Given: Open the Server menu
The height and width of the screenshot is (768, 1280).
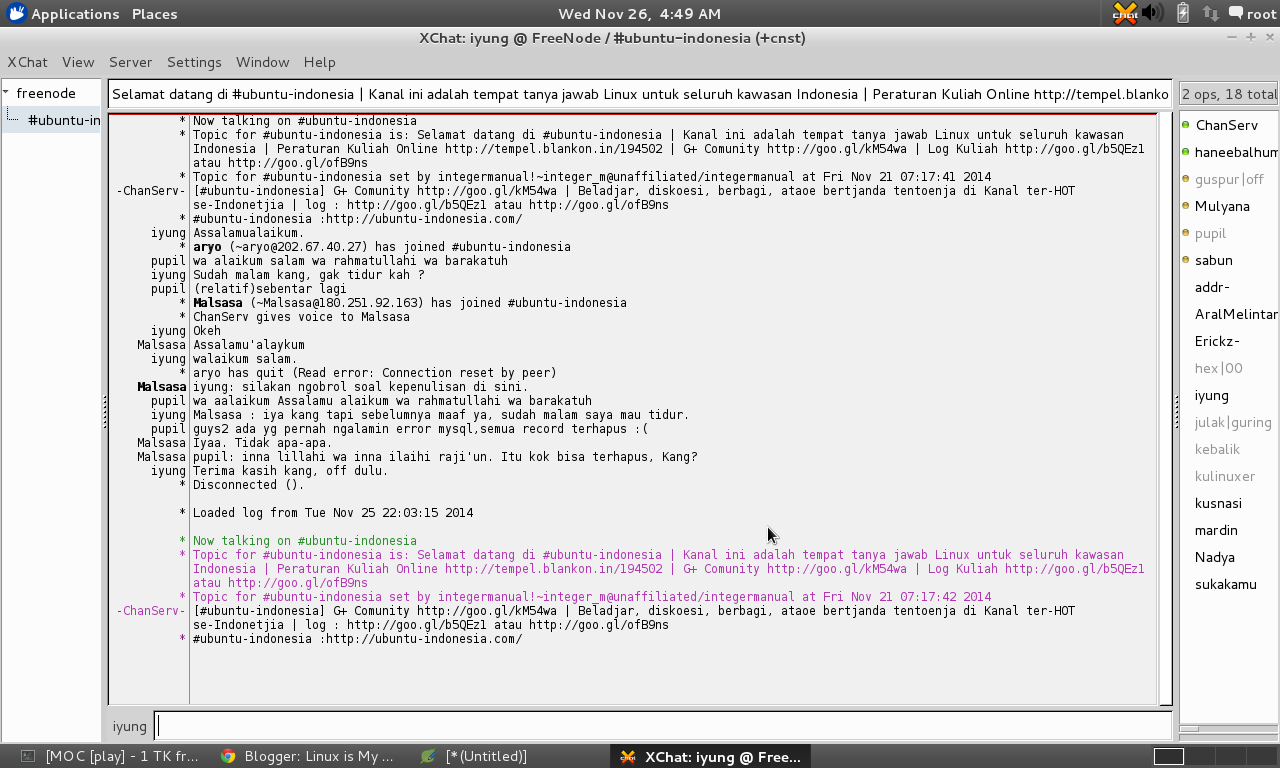Looking at the screenshot, I should [130, 62].
